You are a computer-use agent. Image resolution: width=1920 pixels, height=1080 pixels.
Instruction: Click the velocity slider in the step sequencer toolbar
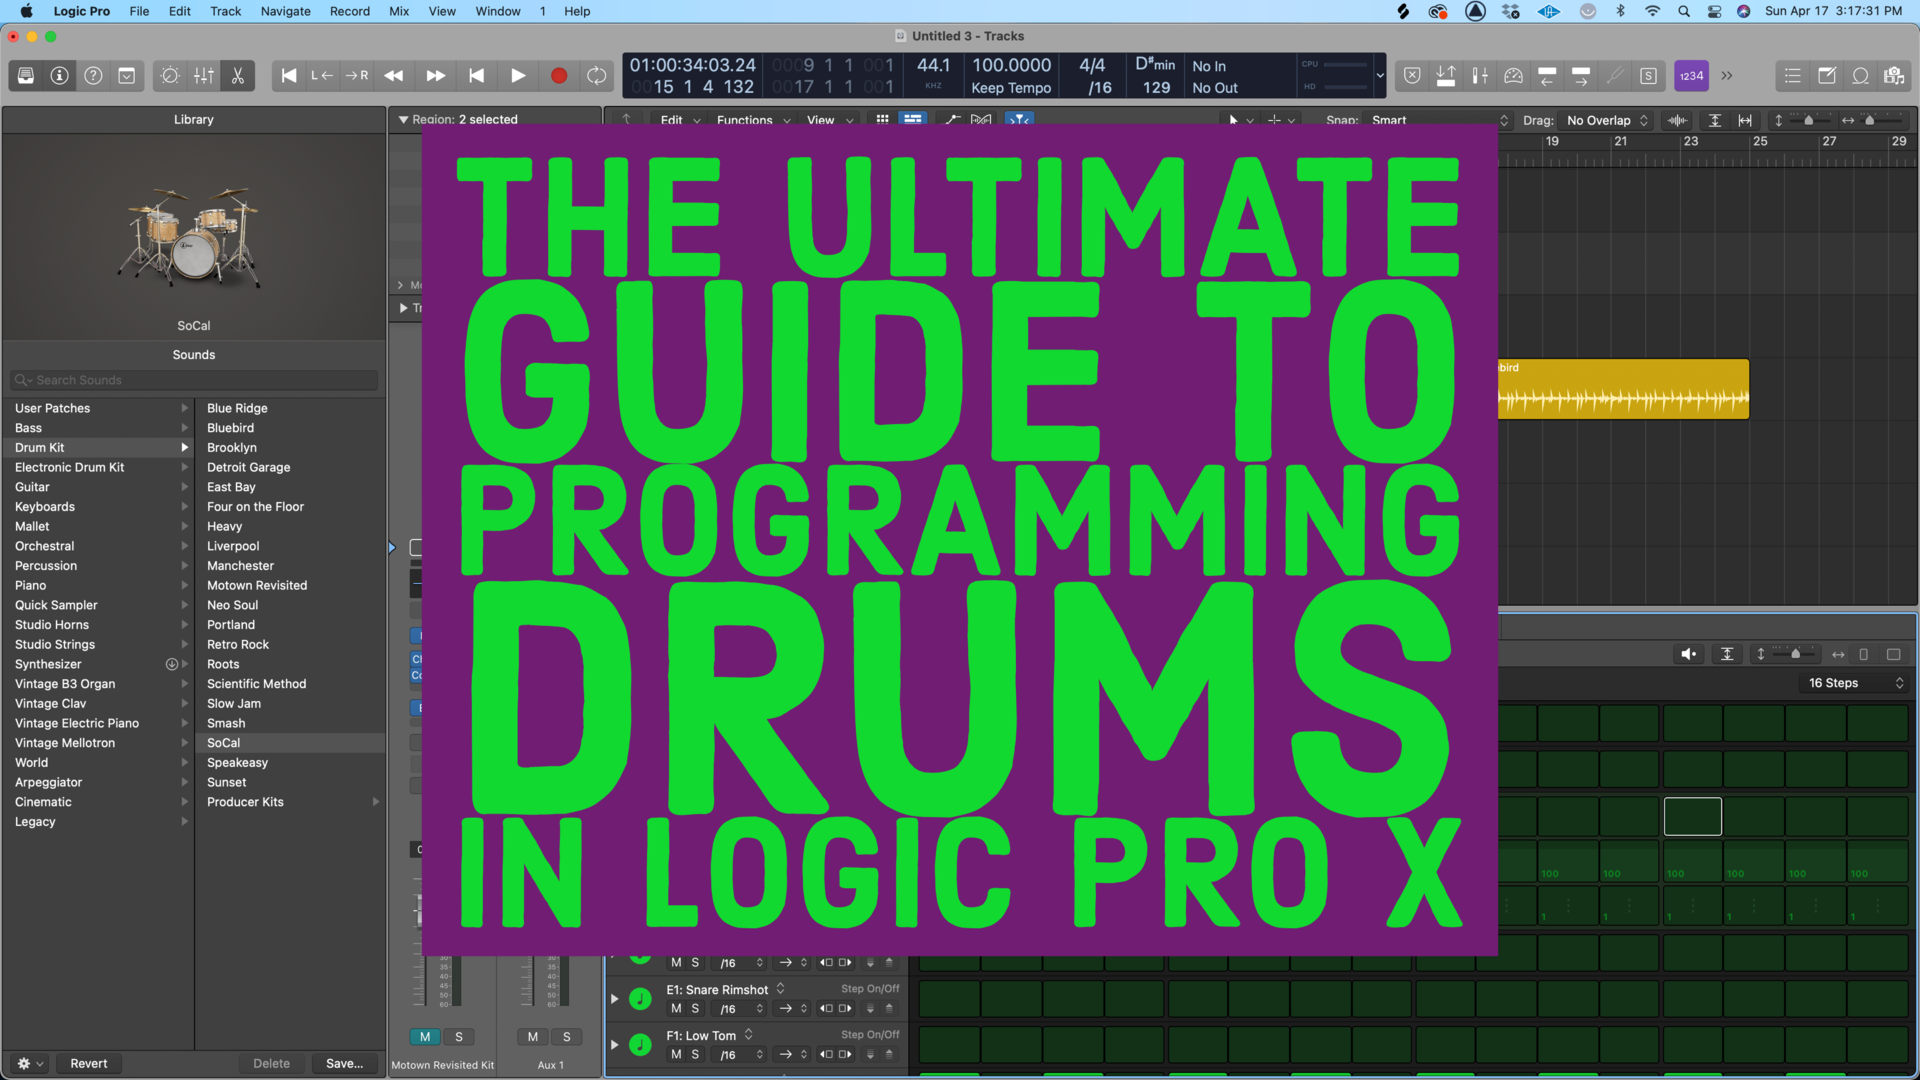pyautogui.click(x=1796, y=654)
